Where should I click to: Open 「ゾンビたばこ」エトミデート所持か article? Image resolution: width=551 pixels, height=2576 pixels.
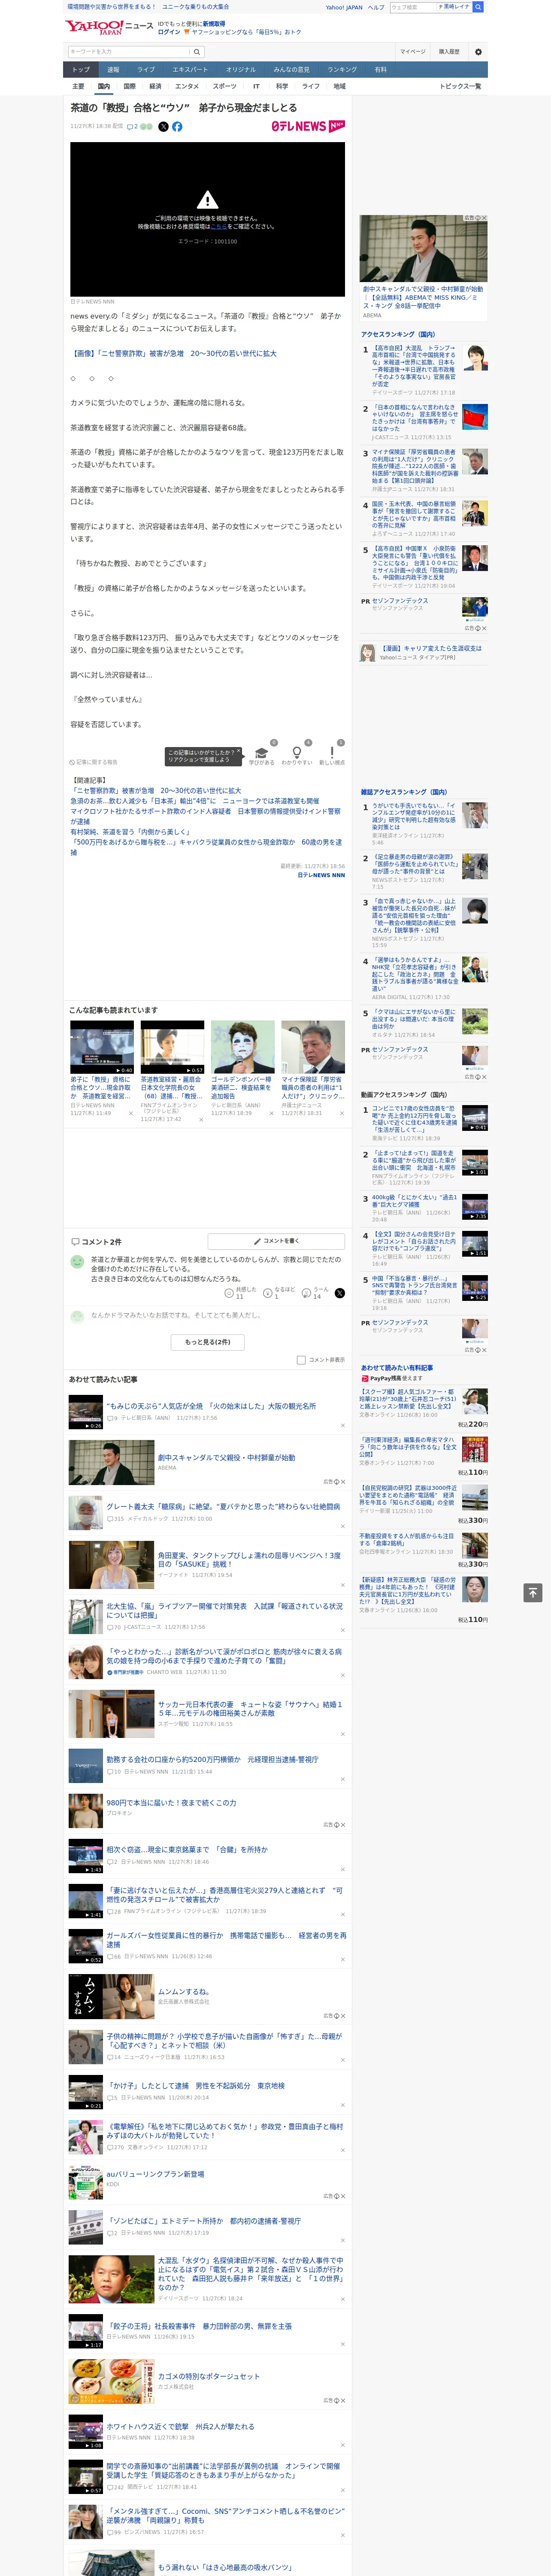pyautogui.click(x=203, y=2221)
